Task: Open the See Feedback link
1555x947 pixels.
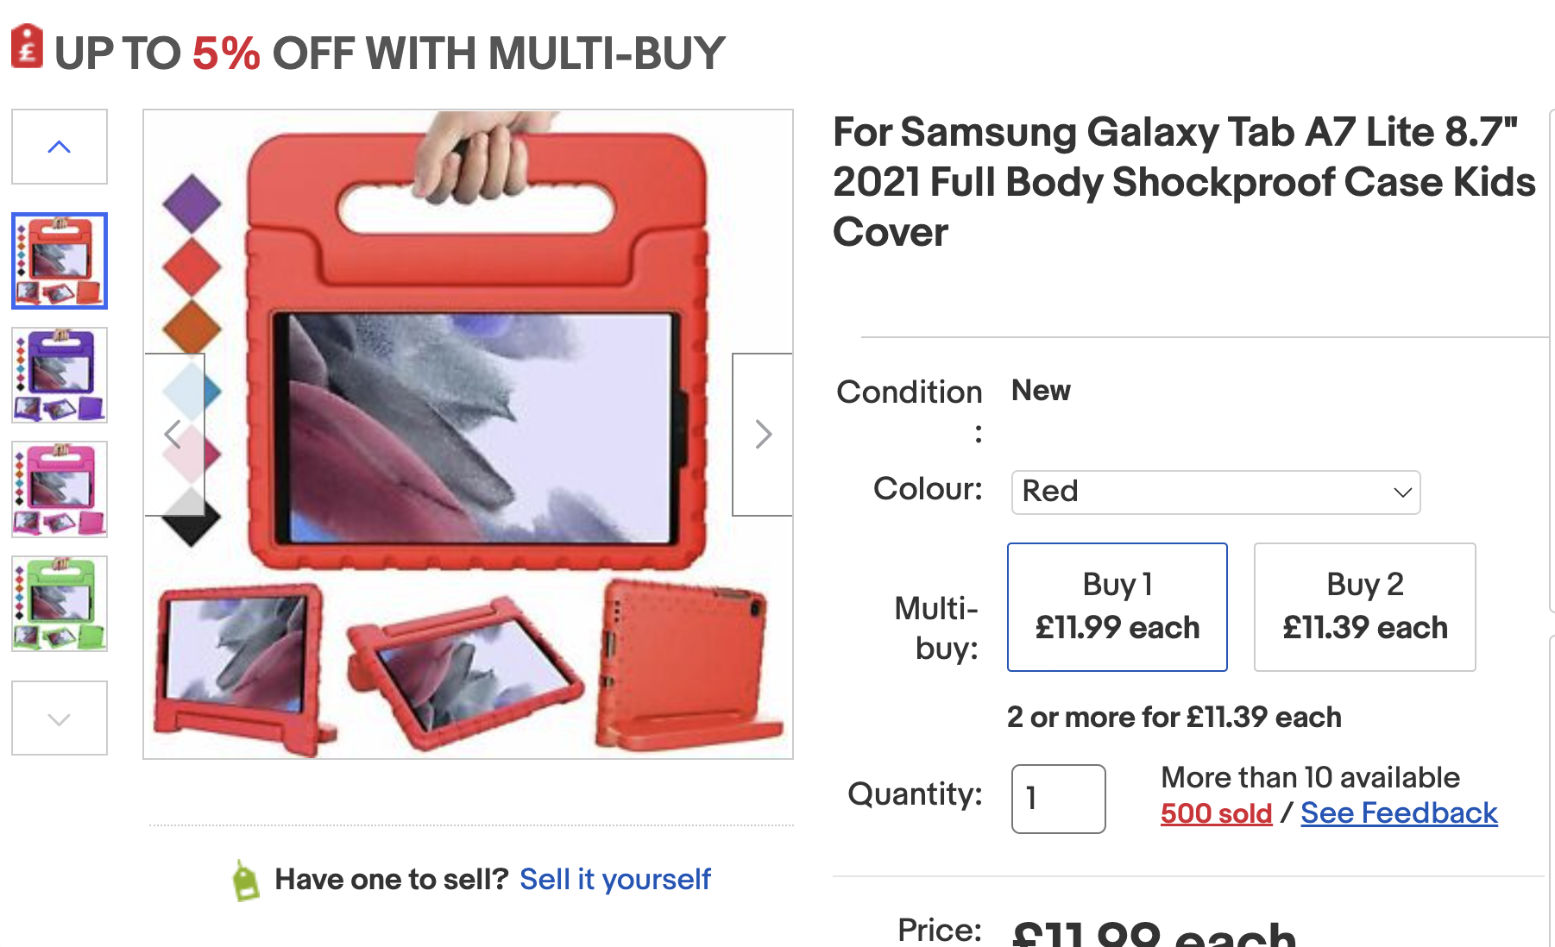Action: pyautogui.click(x=1398, y=813)
